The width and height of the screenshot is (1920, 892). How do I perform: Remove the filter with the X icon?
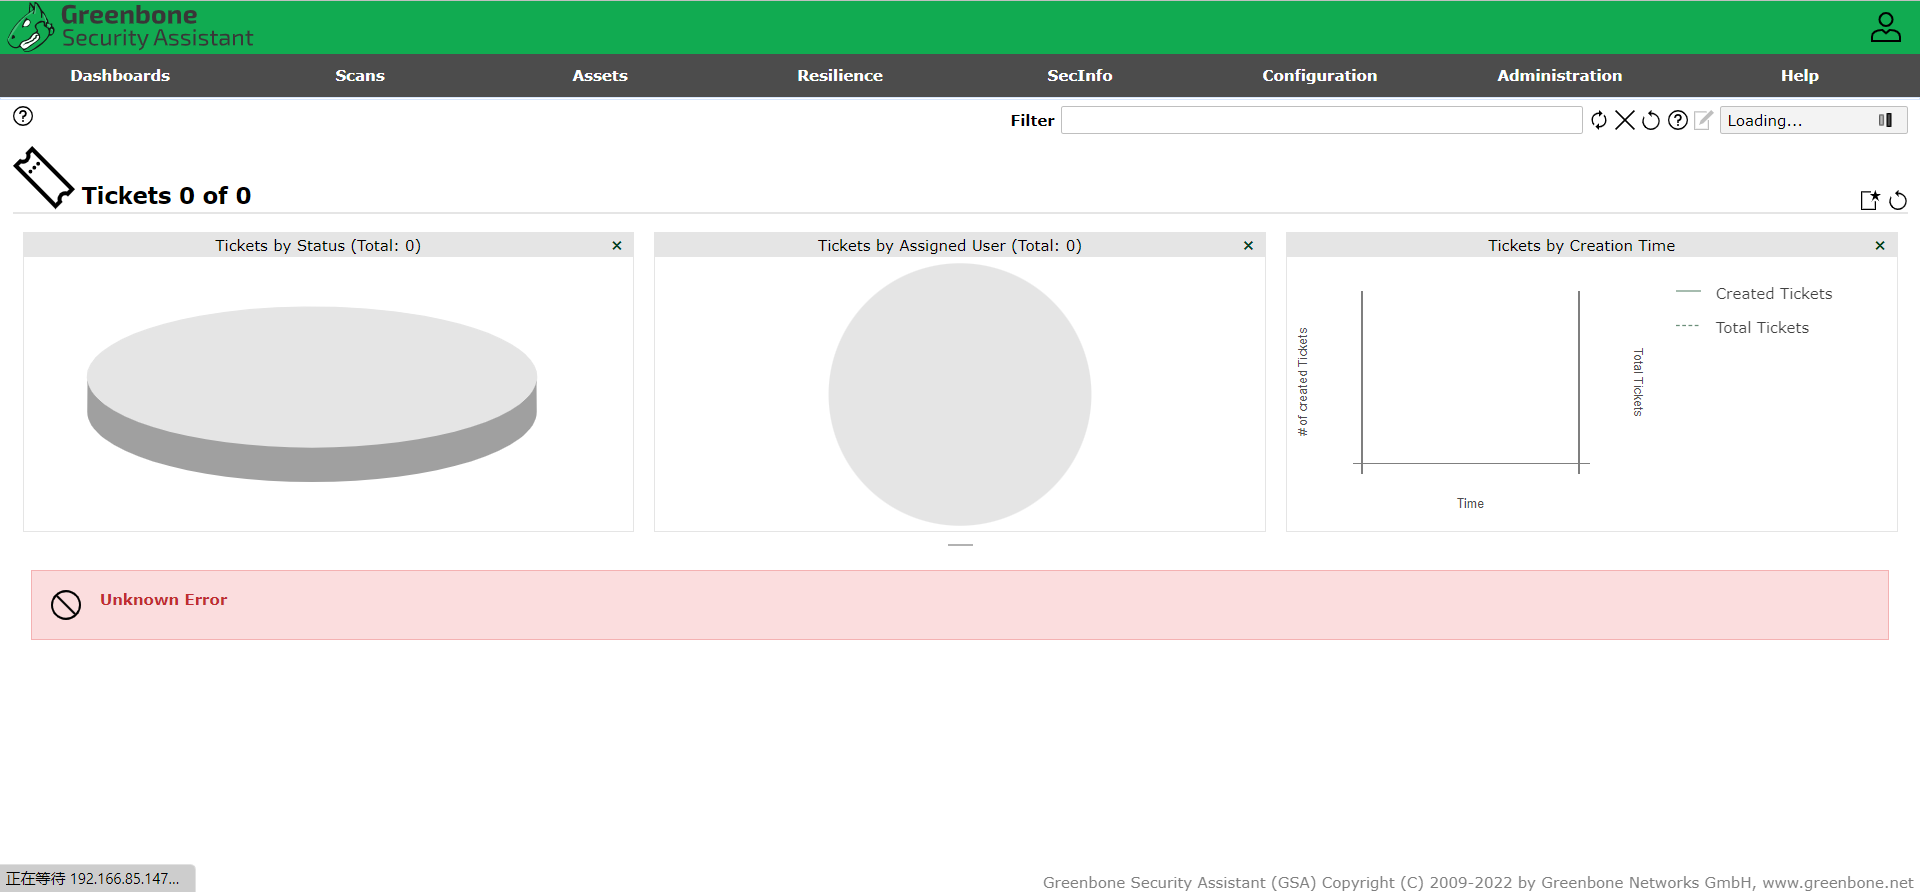[1625, 120]
